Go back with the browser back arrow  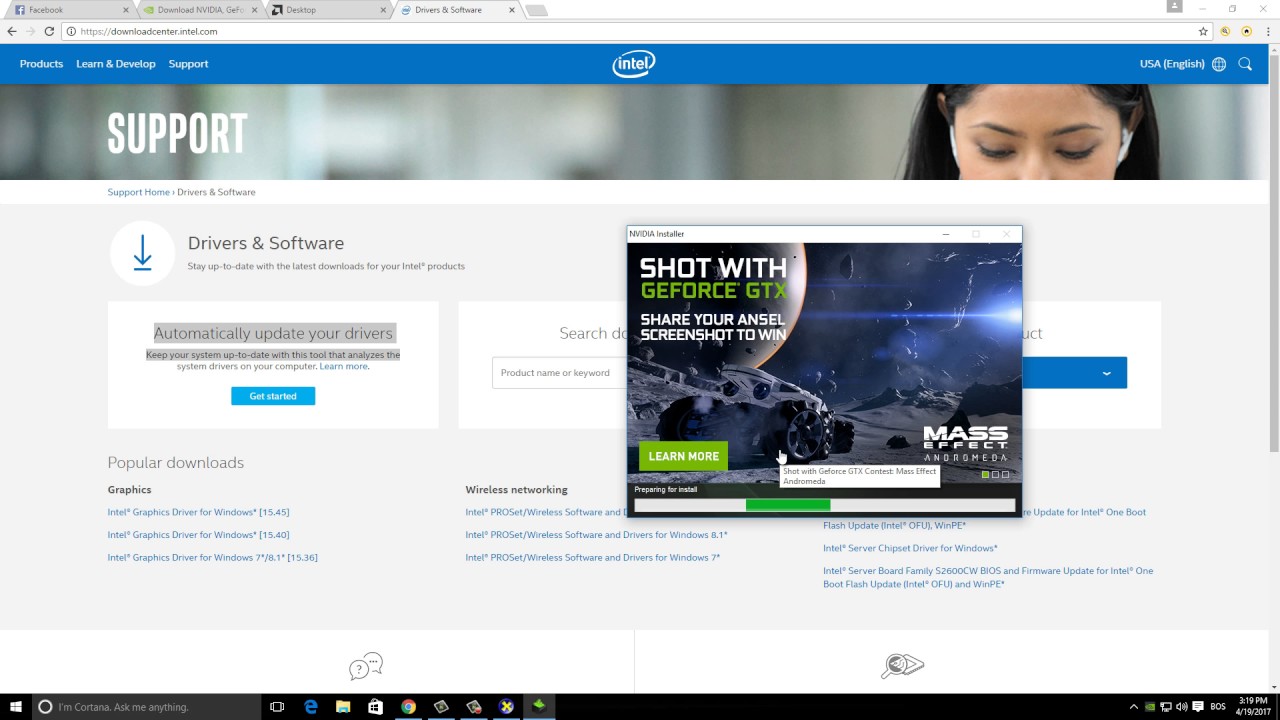tap(12, 31)
